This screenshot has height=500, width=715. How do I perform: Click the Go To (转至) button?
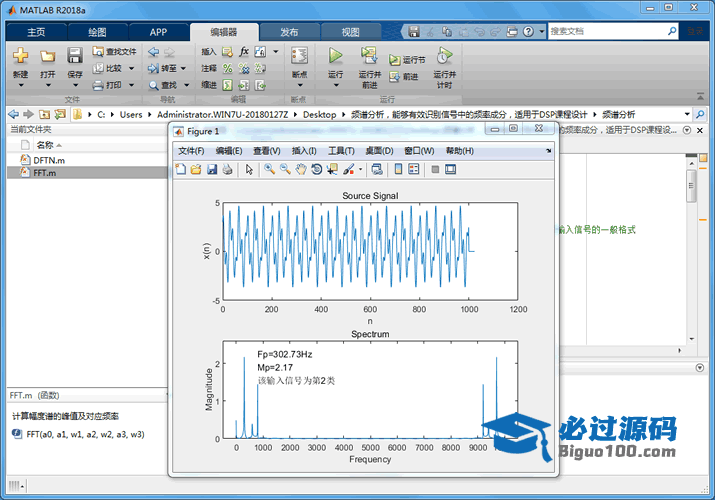click(162, 68)
